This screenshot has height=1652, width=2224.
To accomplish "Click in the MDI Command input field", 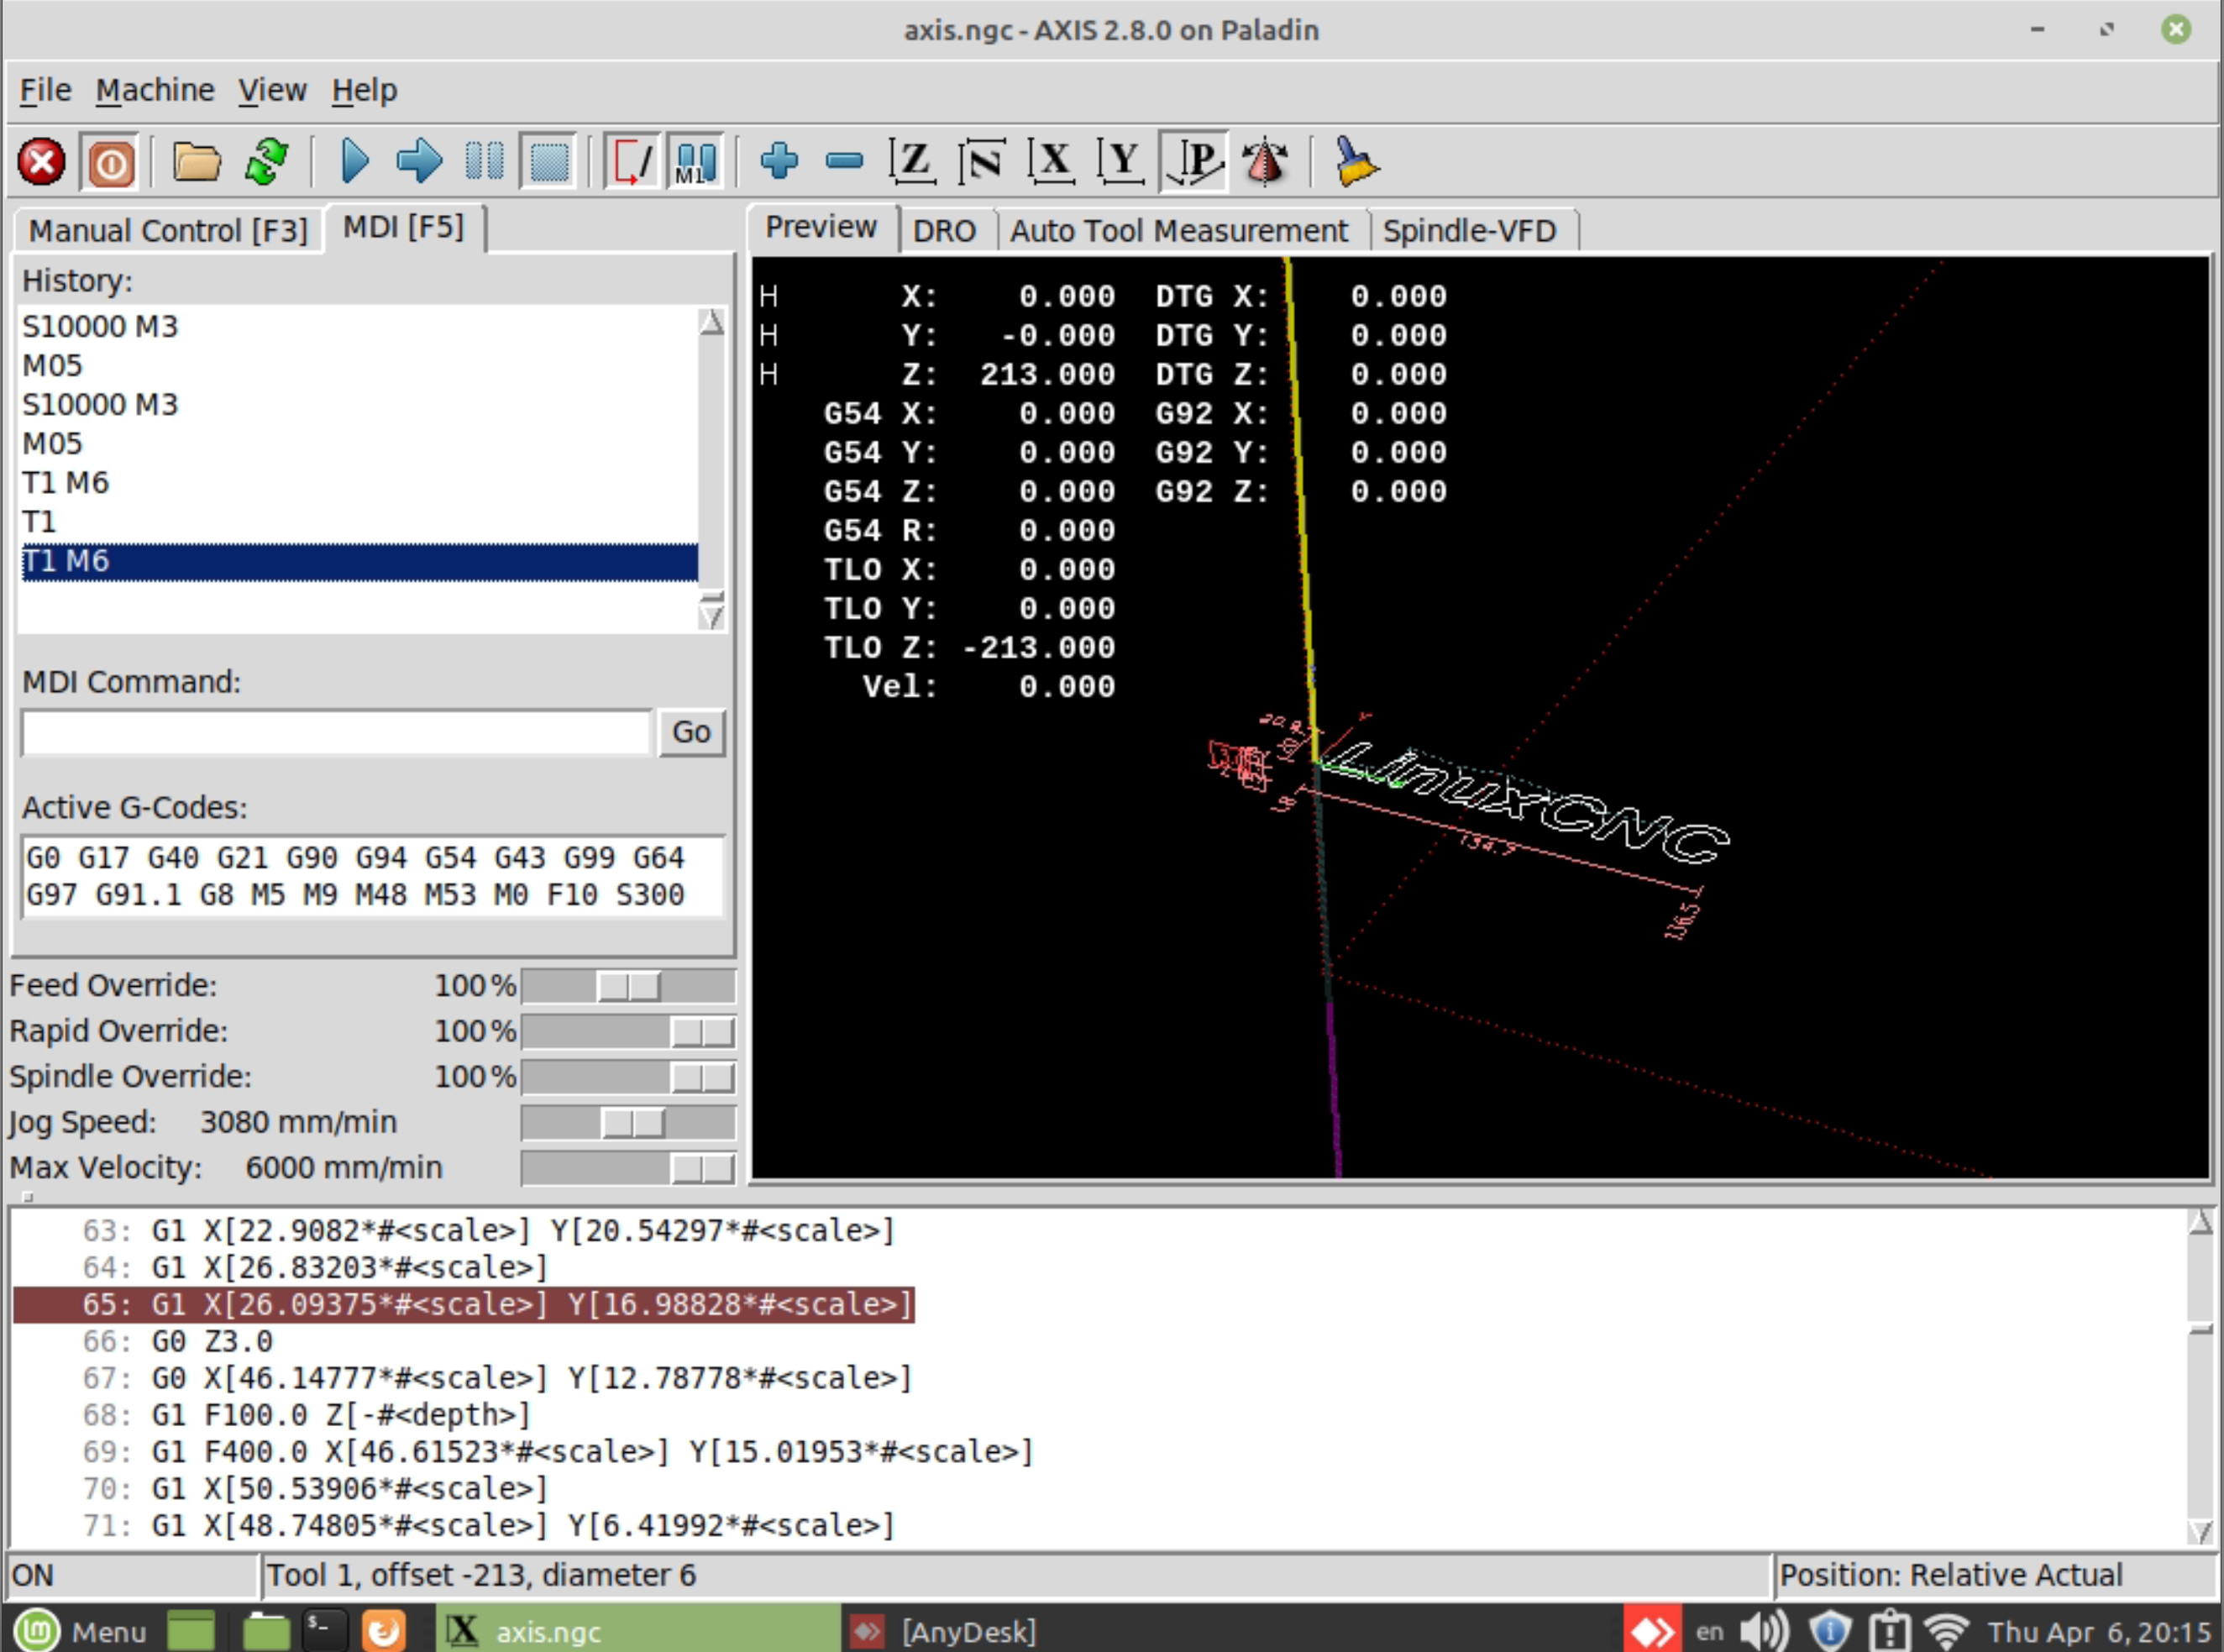I will (336, 733).
